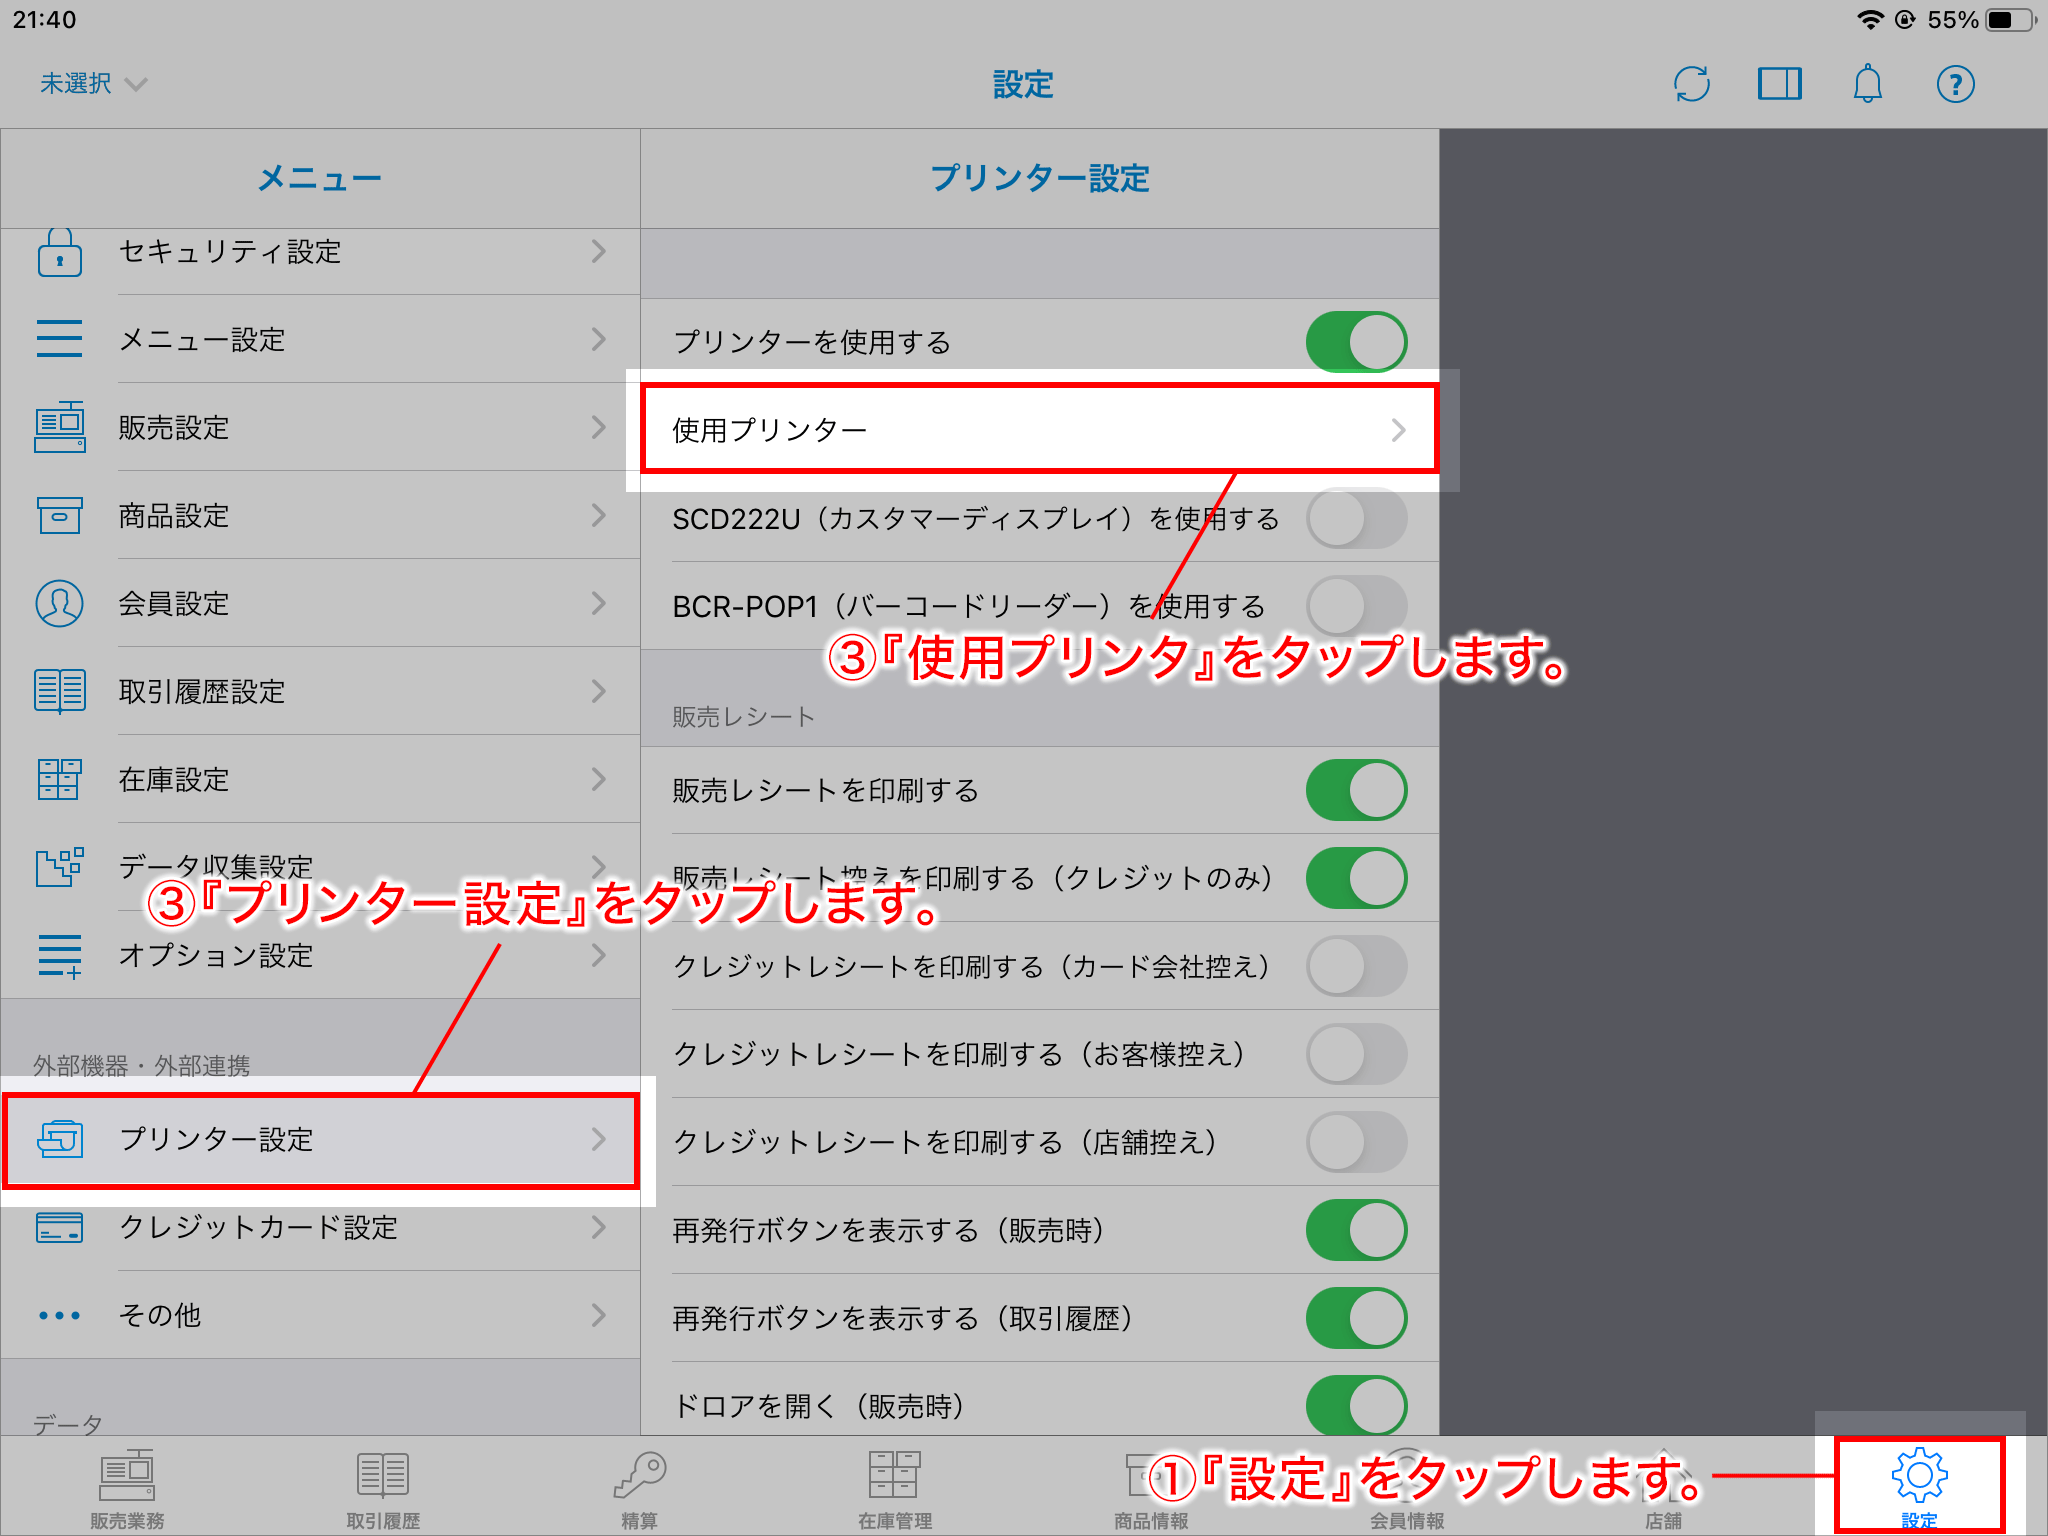Toggle 再発行ボタンを表示する（販売時） switch
2048x1536 pixels.
click(x=1357, y=1231)
